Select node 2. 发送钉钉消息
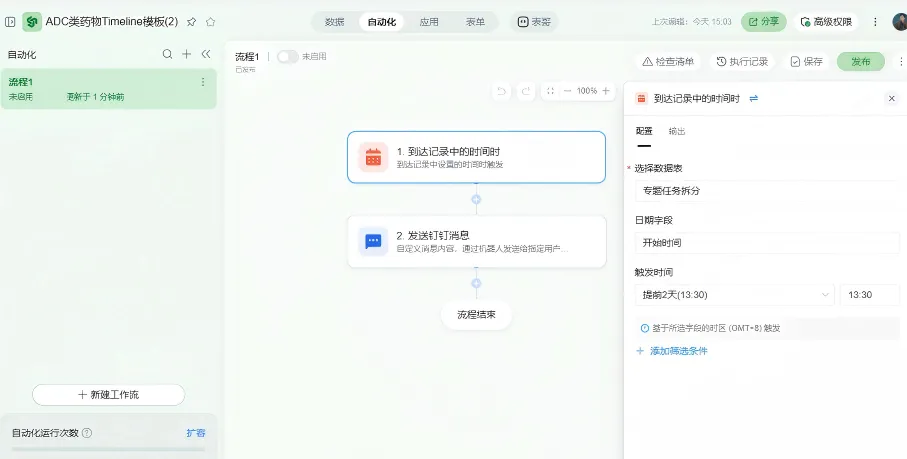This screenshot has height=459, width=907. point(476,241)
